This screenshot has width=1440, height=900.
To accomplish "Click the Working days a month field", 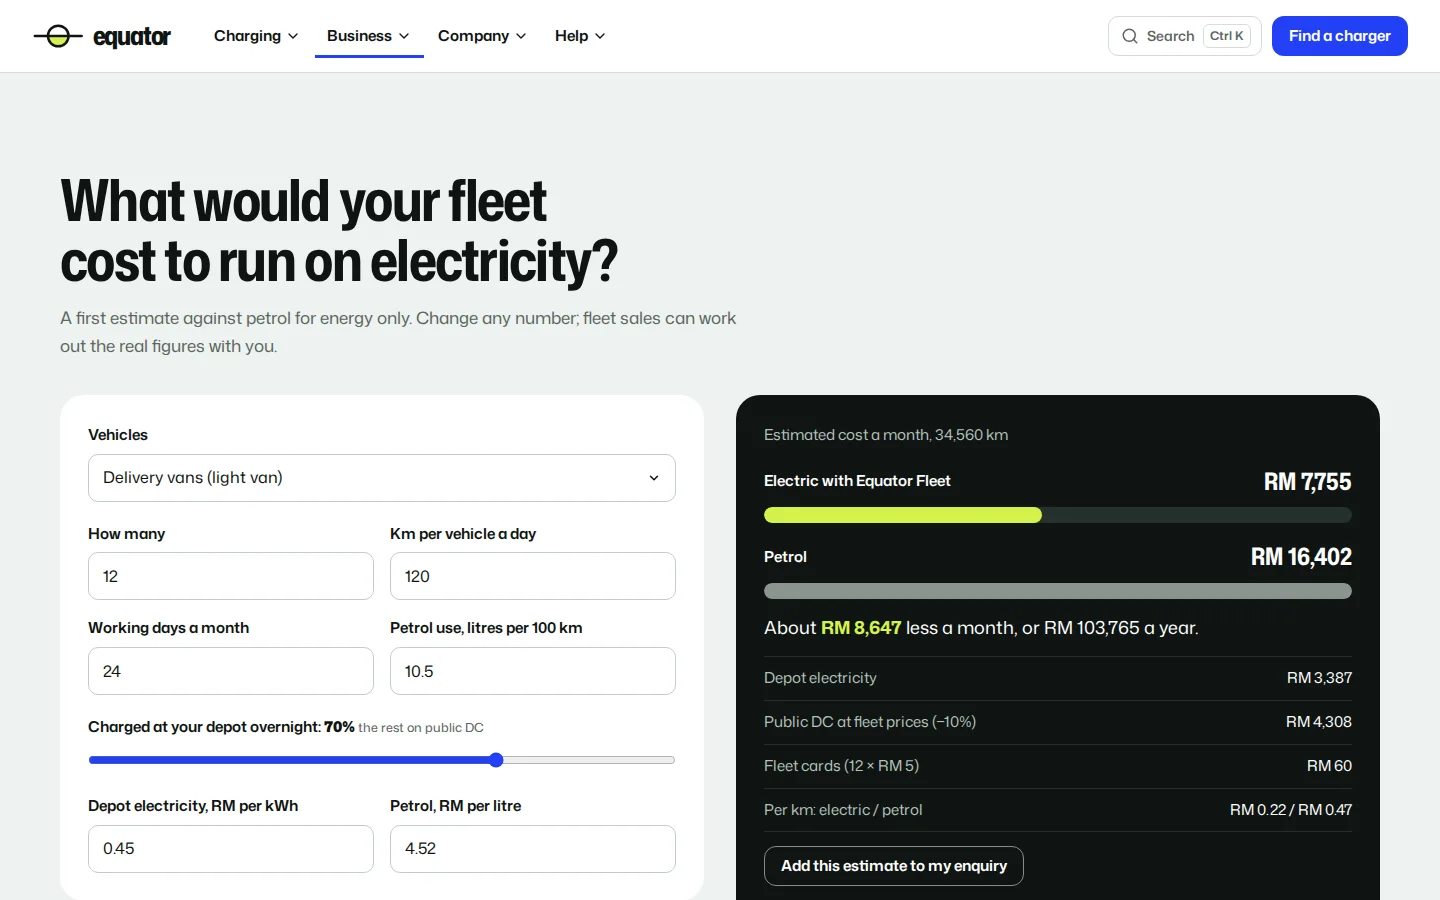I will tap(231, 671).
